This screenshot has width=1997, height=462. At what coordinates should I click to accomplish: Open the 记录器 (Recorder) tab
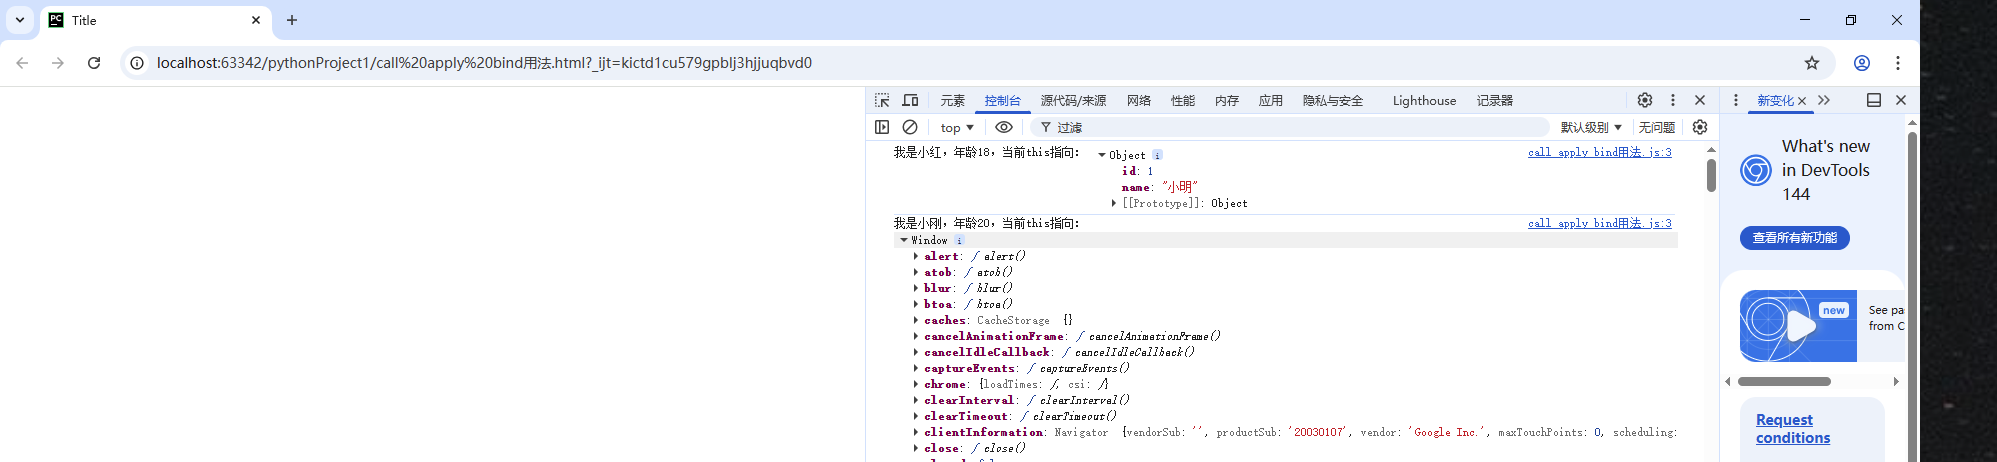tap(1495, 100)
